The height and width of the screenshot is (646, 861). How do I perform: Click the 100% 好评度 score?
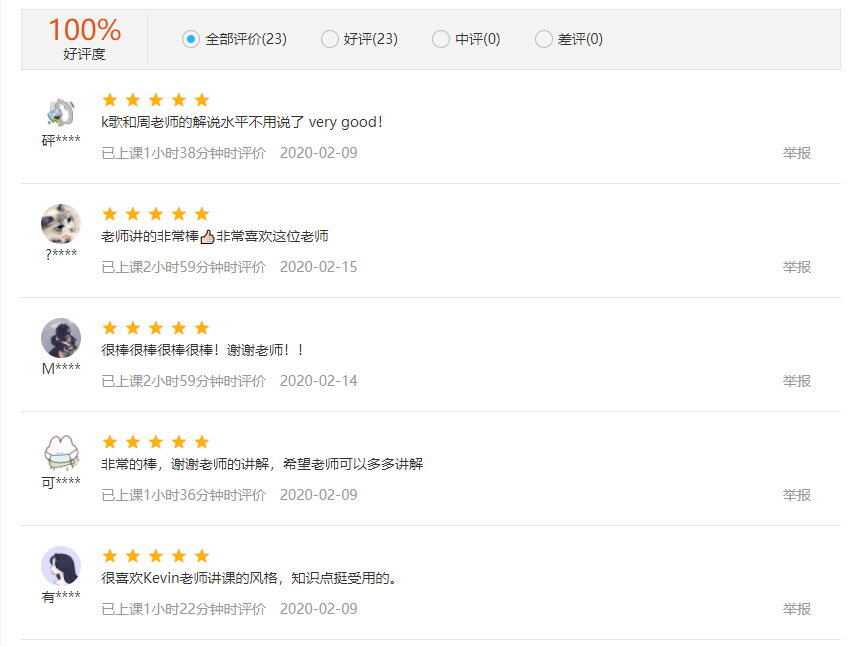point(84,39)
